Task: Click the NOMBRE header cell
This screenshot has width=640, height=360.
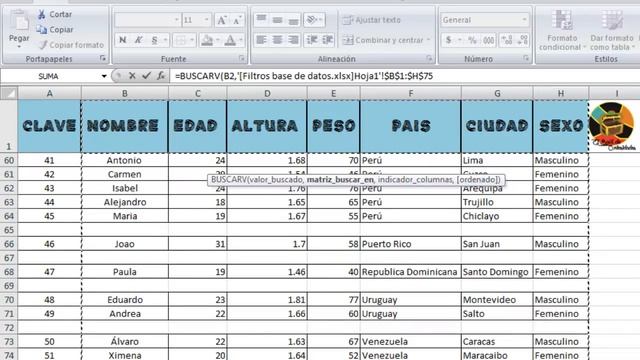Action: click(x=124, y=126)
